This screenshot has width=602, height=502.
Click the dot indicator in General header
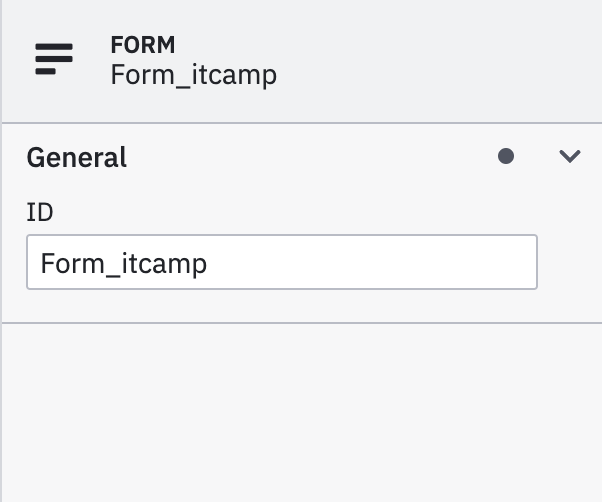(506, 156)
